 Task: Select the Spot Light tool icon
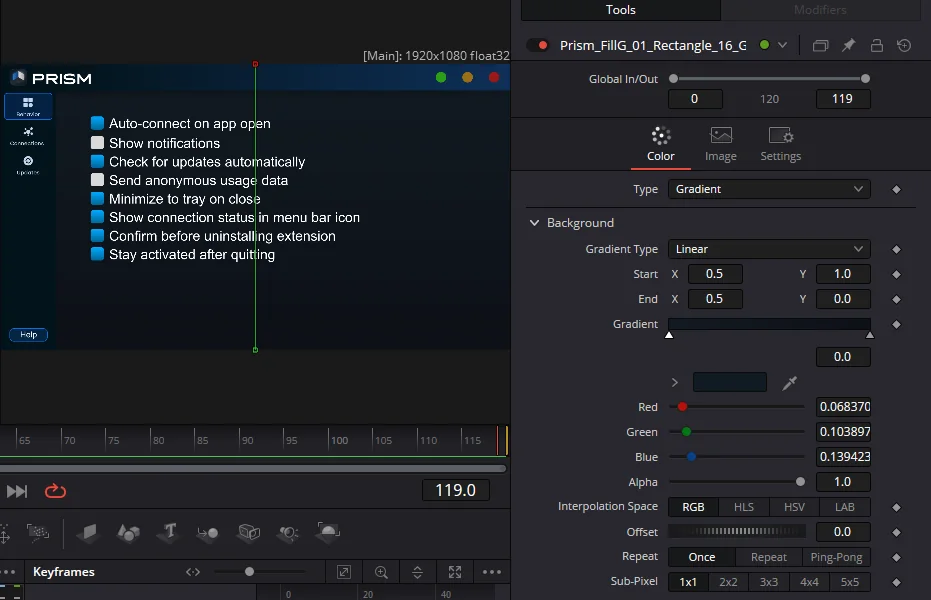click(x=289, y=532)
